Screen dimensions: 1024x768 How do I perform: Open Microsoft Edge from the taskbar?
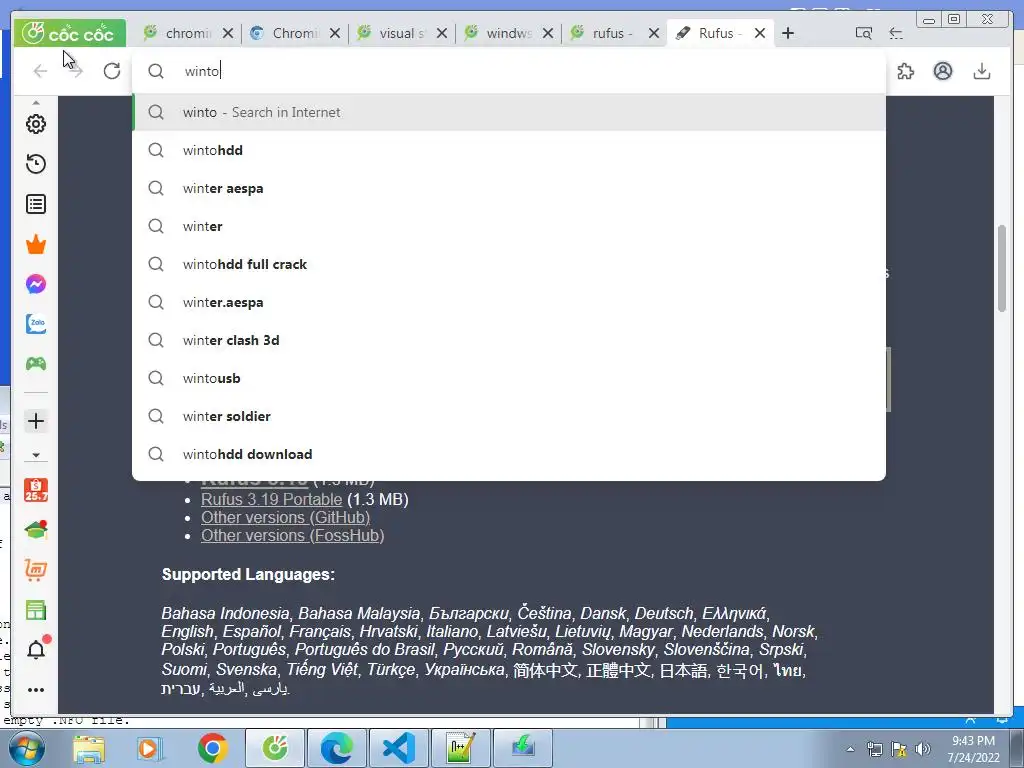[x=336, y=748]
